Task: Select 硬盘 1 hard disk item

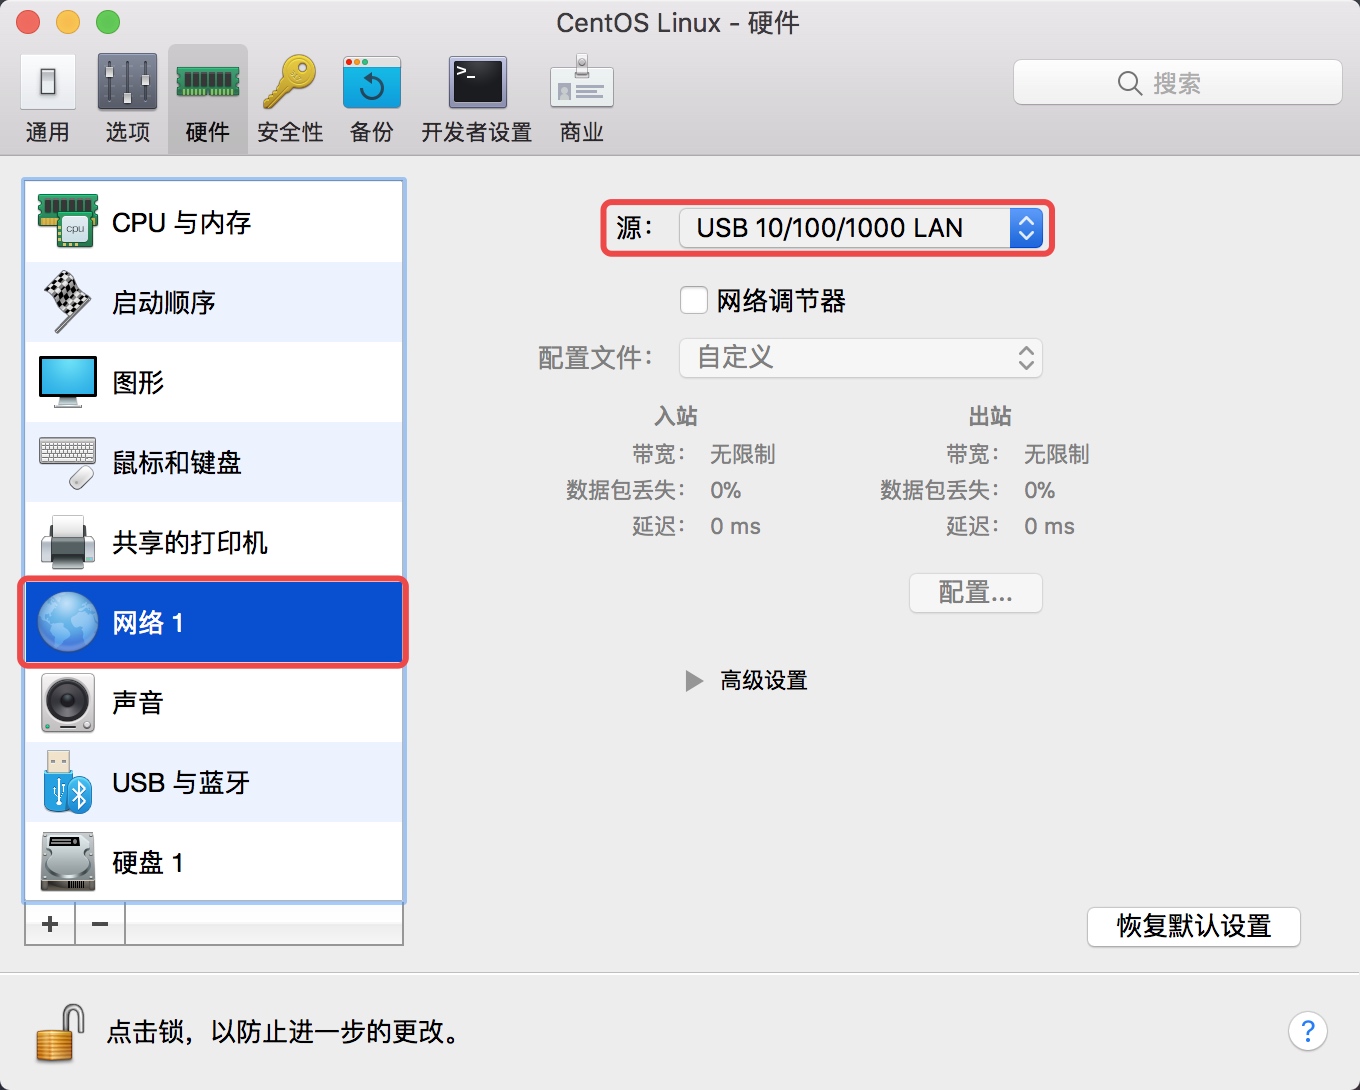Action: pyautogui.click(x=214, y=862)
